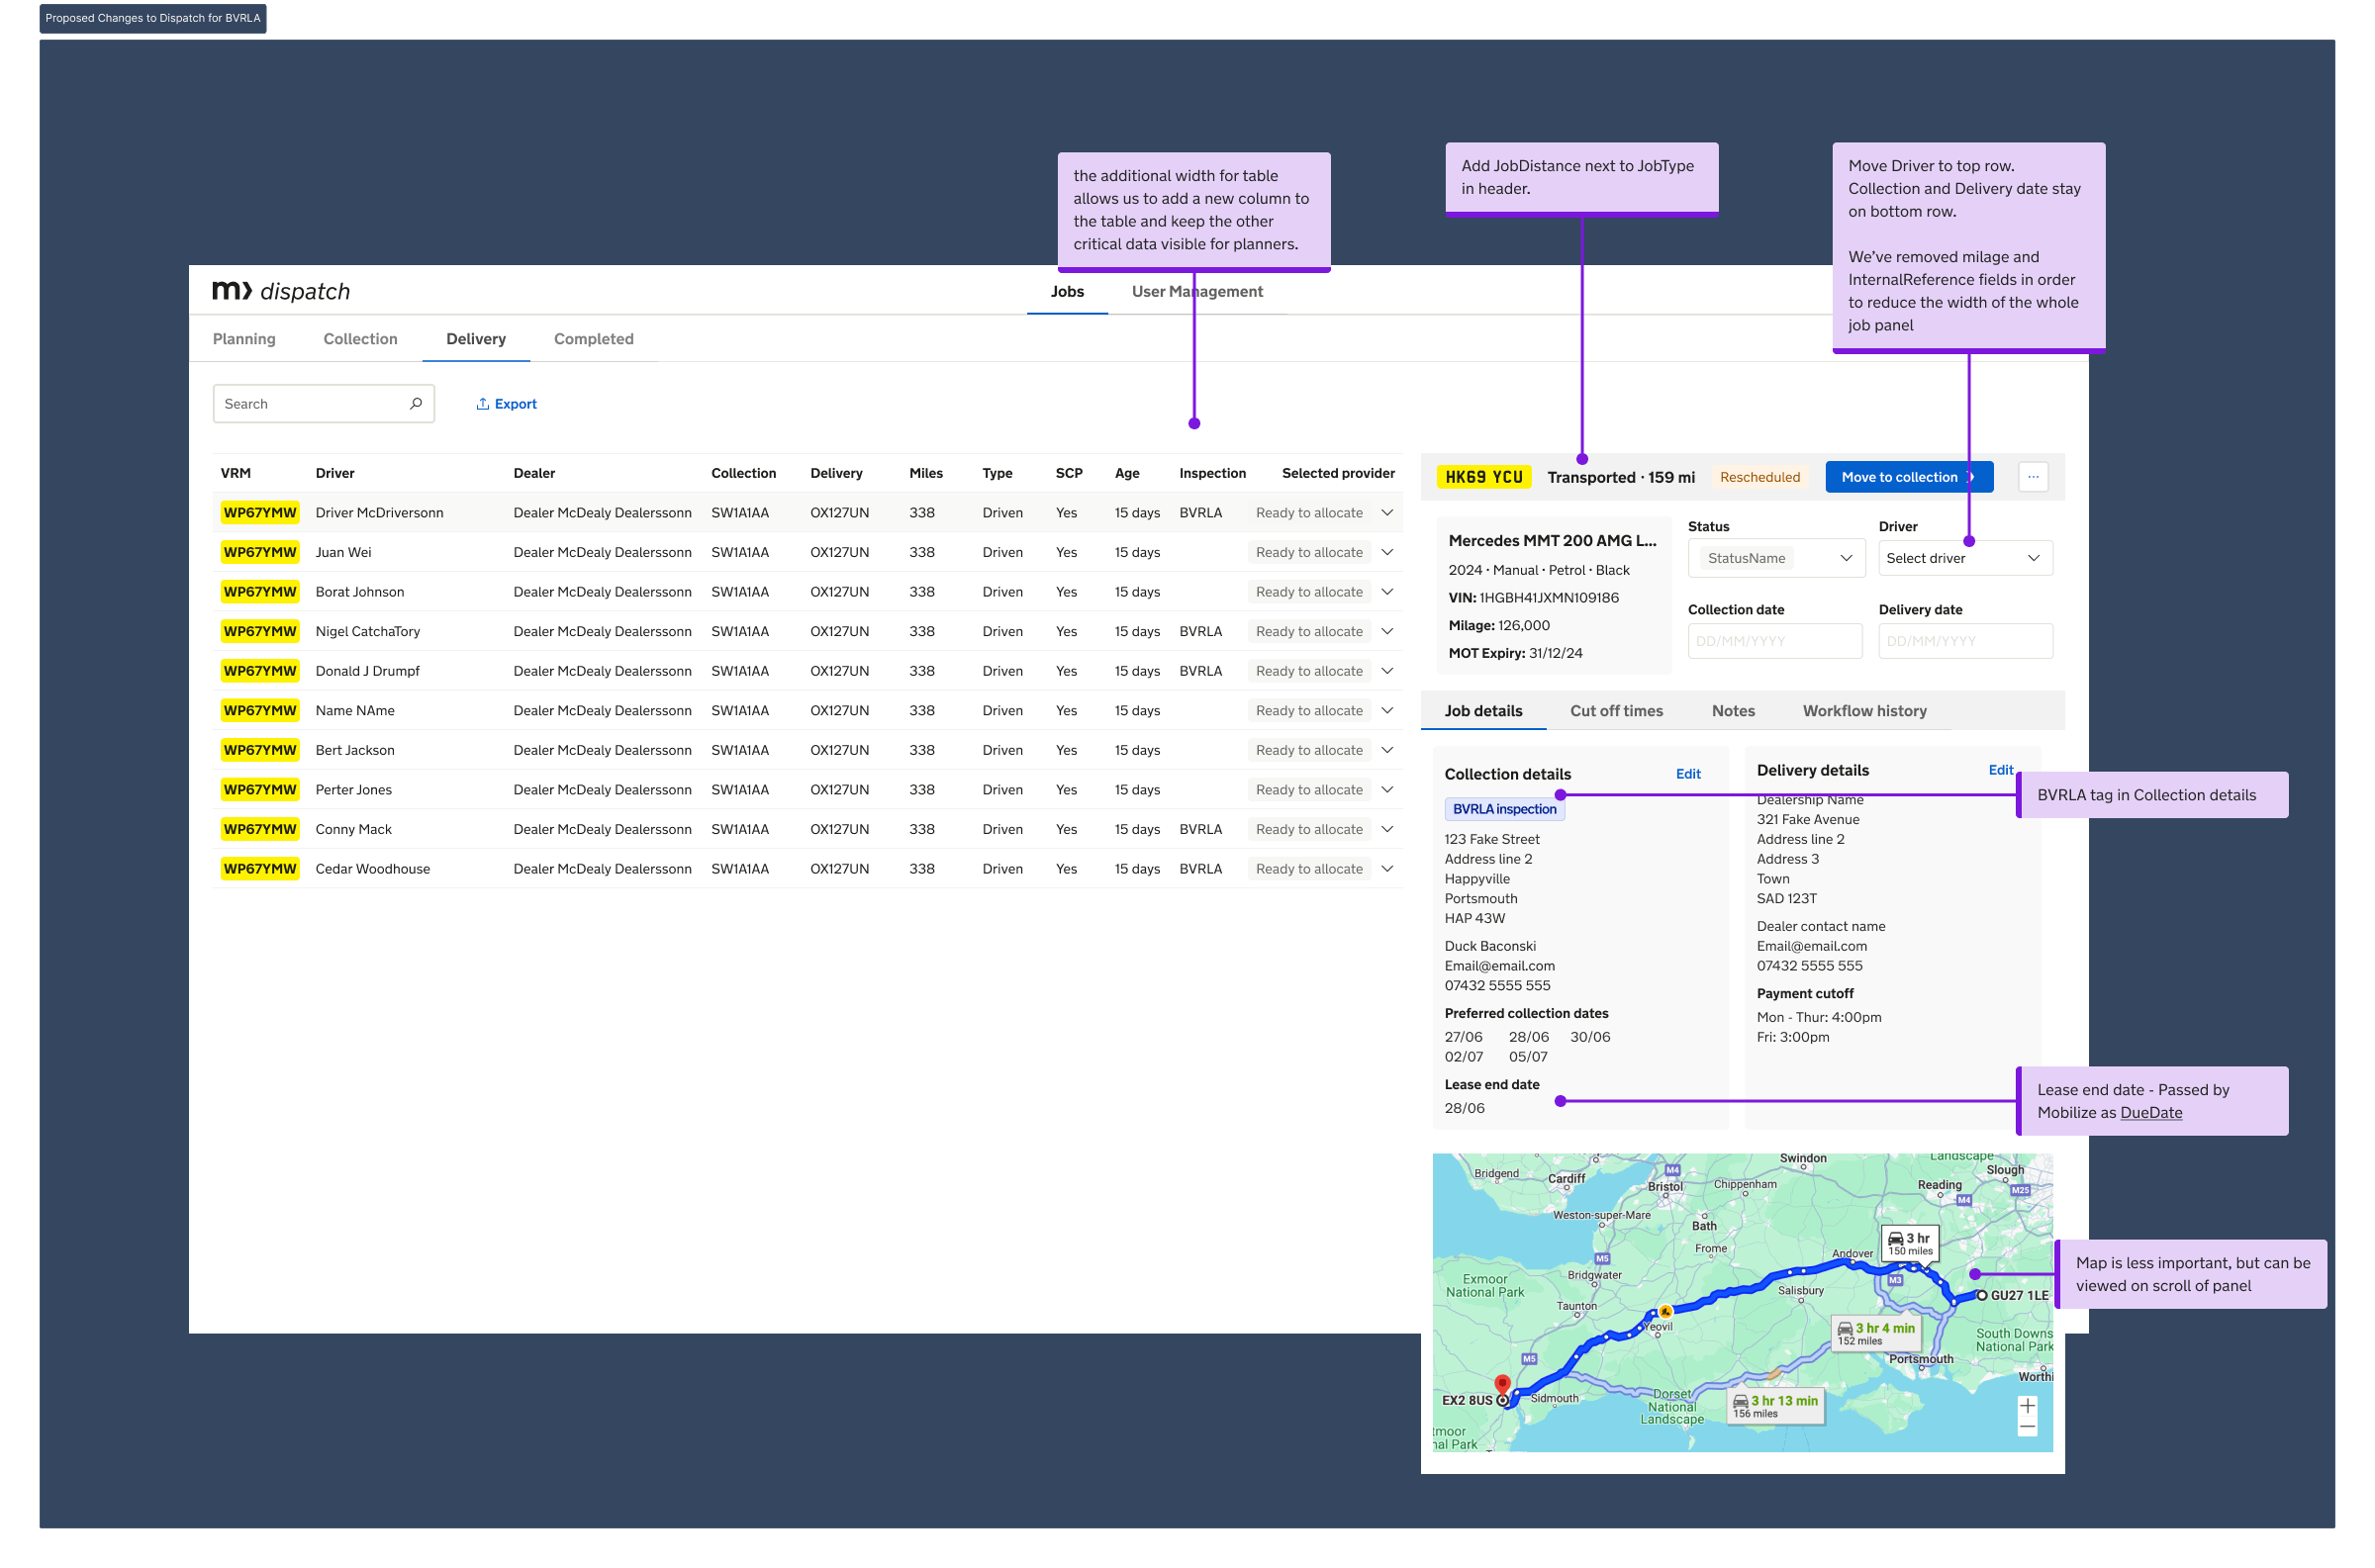Expand the Juan Wei row chevron
The width and height of the screenshot is (2375, 1568).
pyautogui.click(x=1387, y=552)
